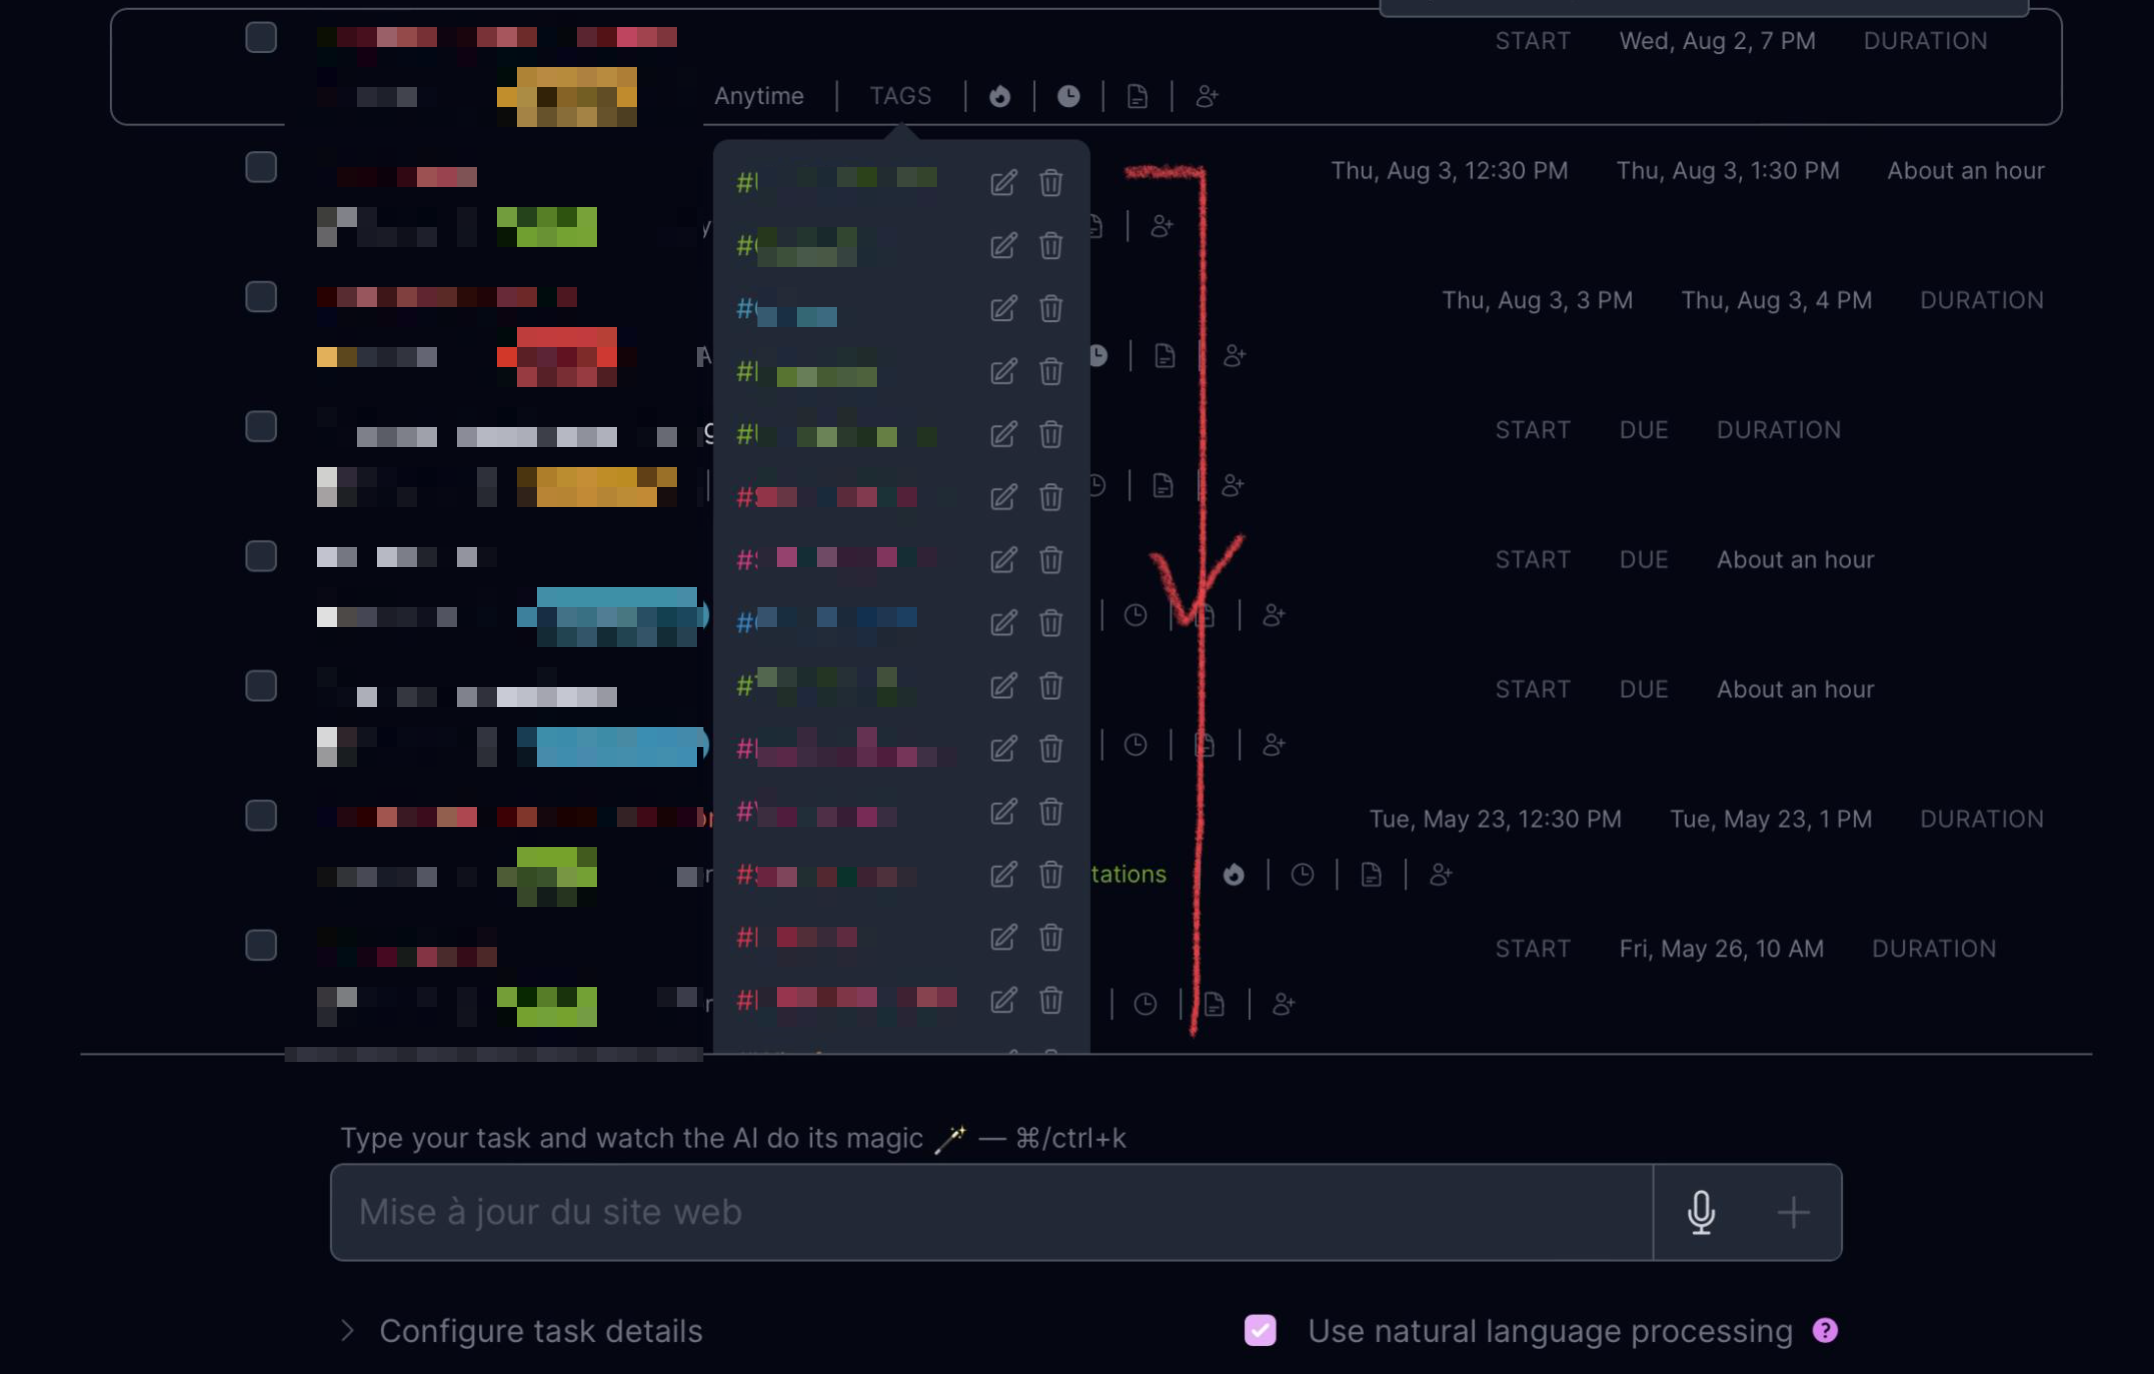Click the purple help question mark icon
The width and height of the screenshot is (2154, 1374).
tap(1825, 1331)
